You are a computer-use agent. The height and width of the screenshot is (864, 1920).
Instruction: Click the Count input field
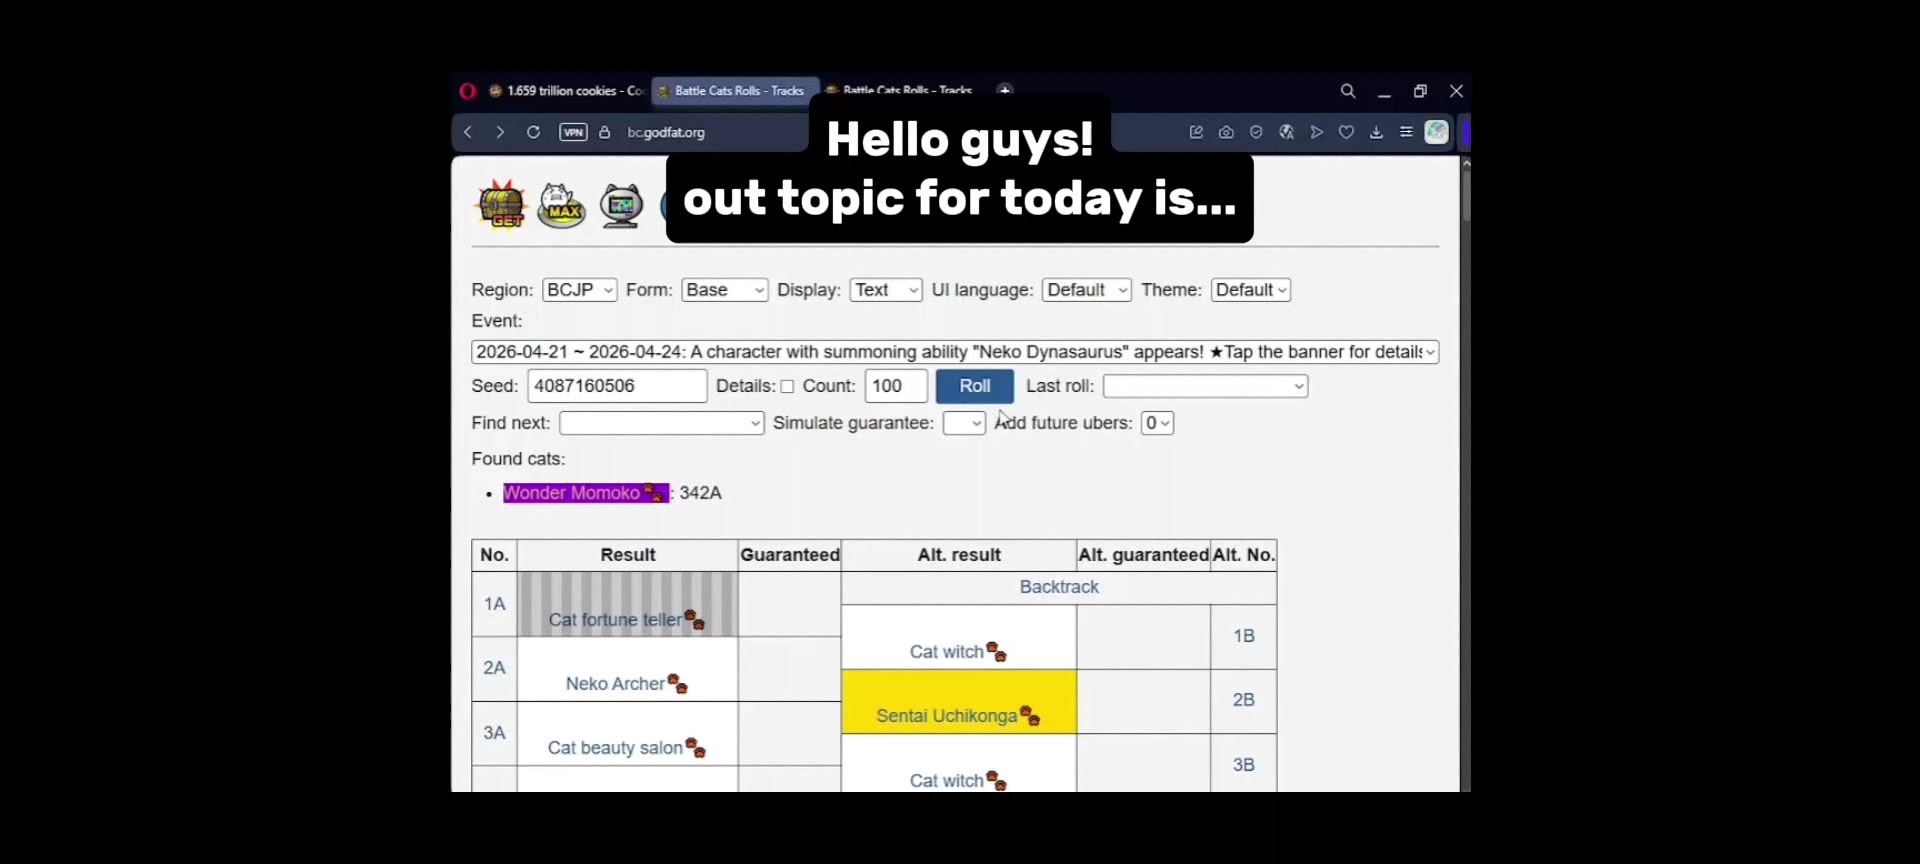click(896, 386)
